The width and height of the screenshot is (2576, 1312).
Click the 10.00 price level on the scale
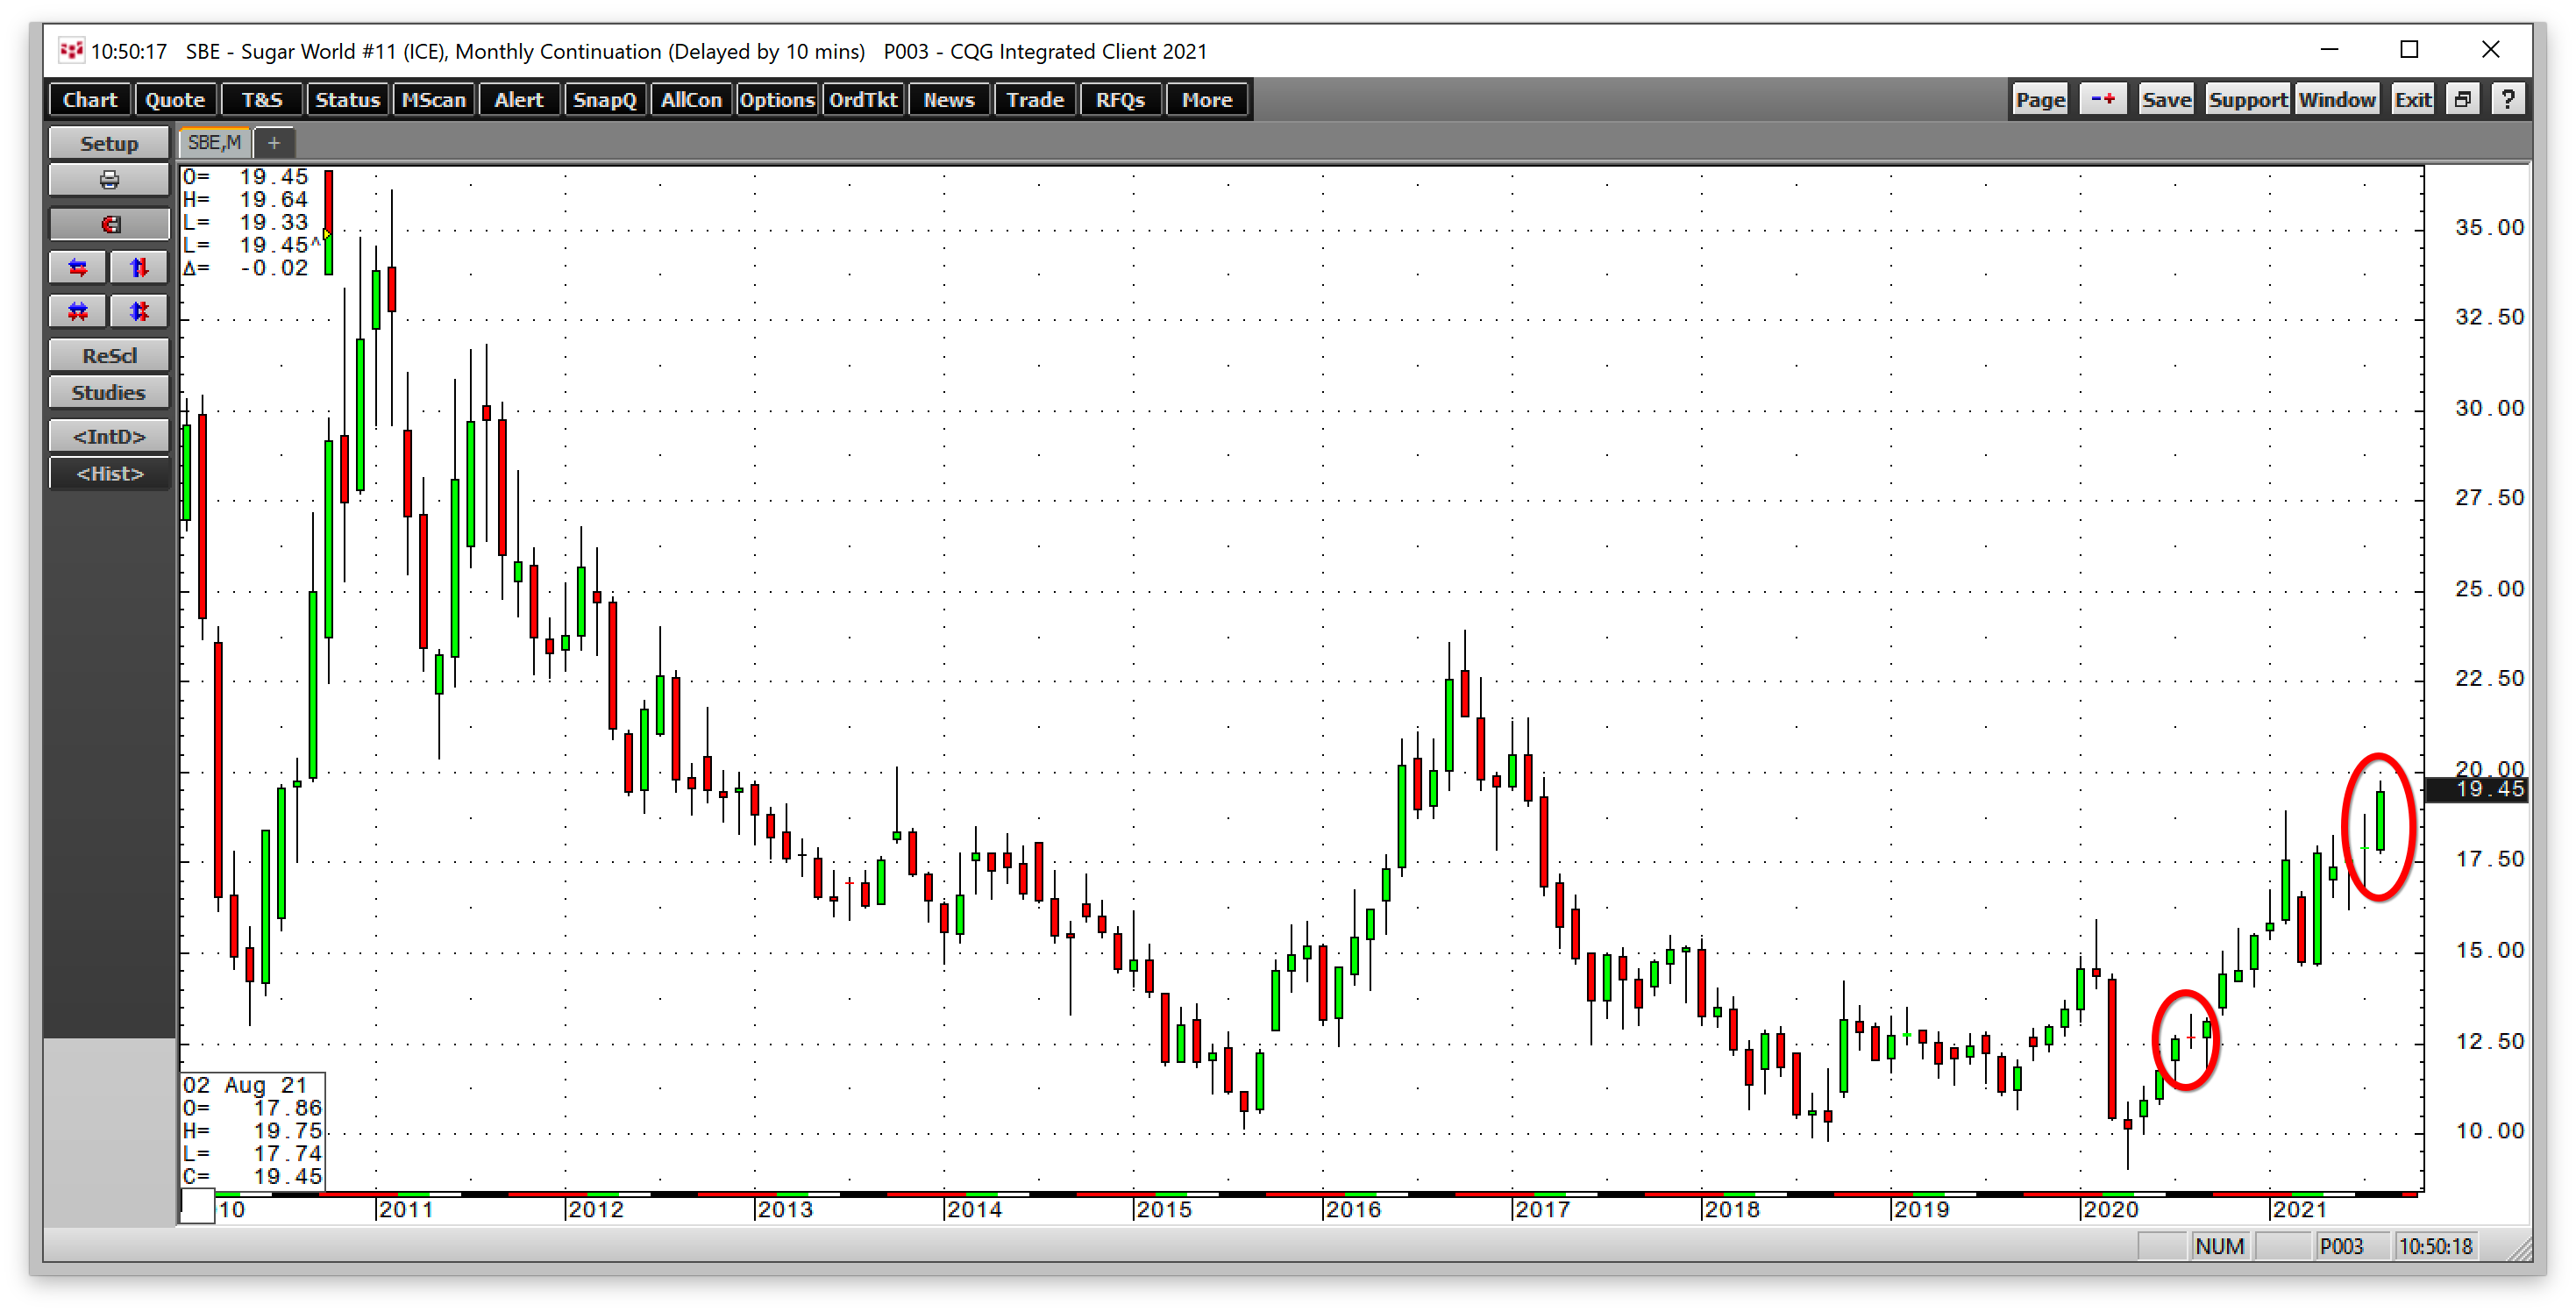[x=2488, y=1131]
